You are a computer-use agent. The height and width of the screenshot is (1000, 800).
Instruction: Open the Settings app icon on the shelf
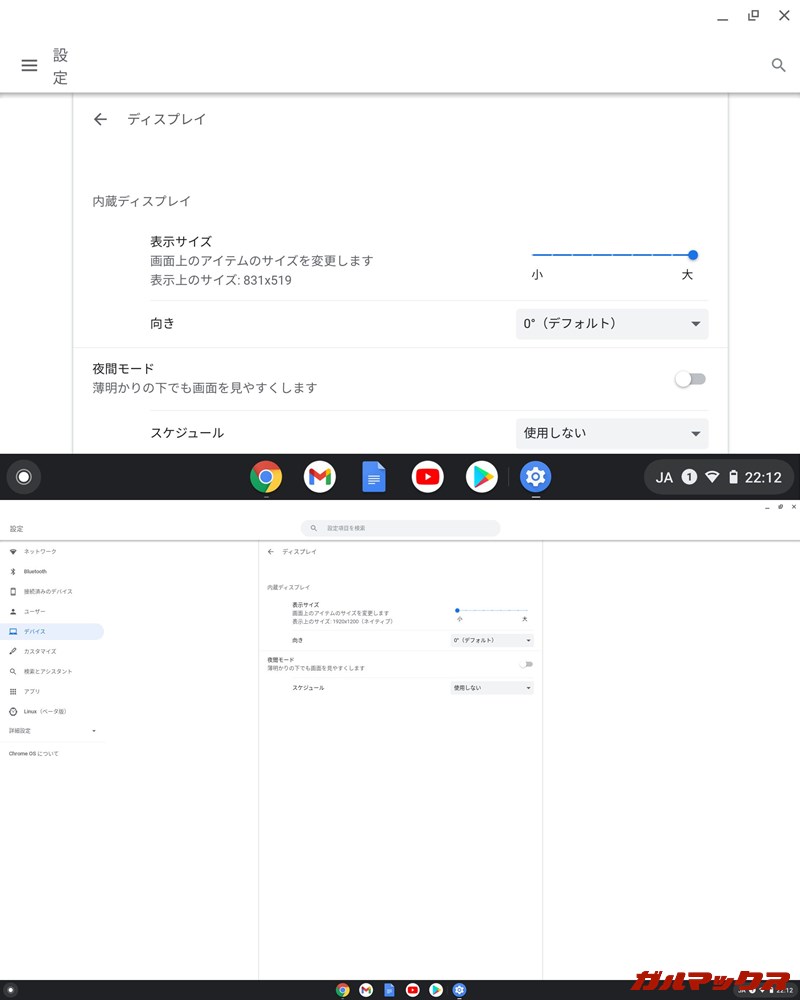[535, 477]
